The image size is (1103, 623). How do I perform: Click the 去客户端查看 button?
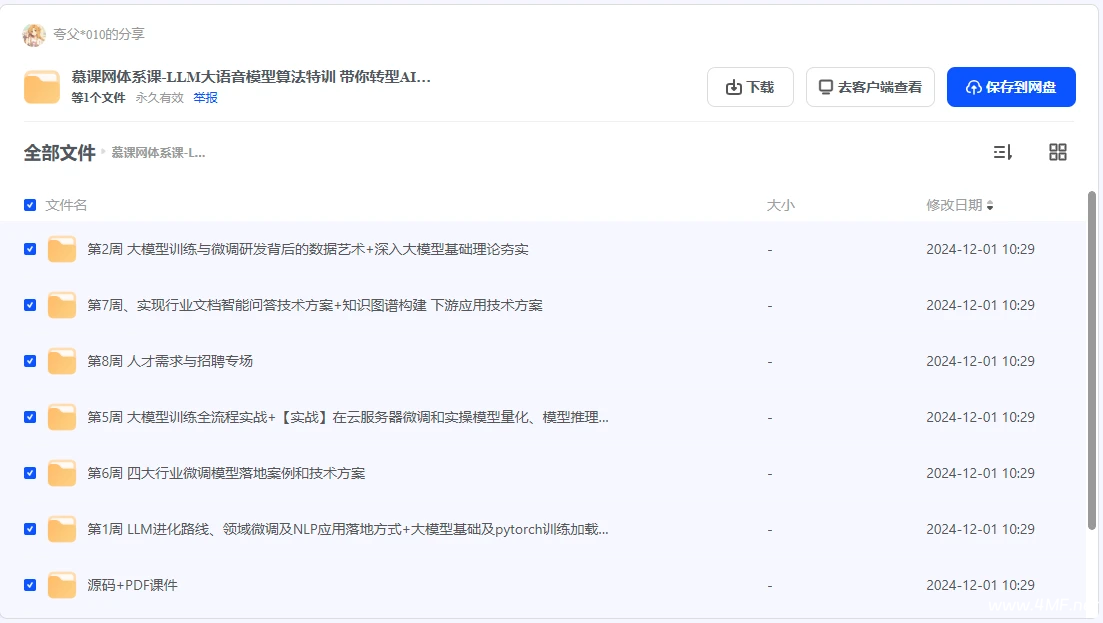coord(870,87)
